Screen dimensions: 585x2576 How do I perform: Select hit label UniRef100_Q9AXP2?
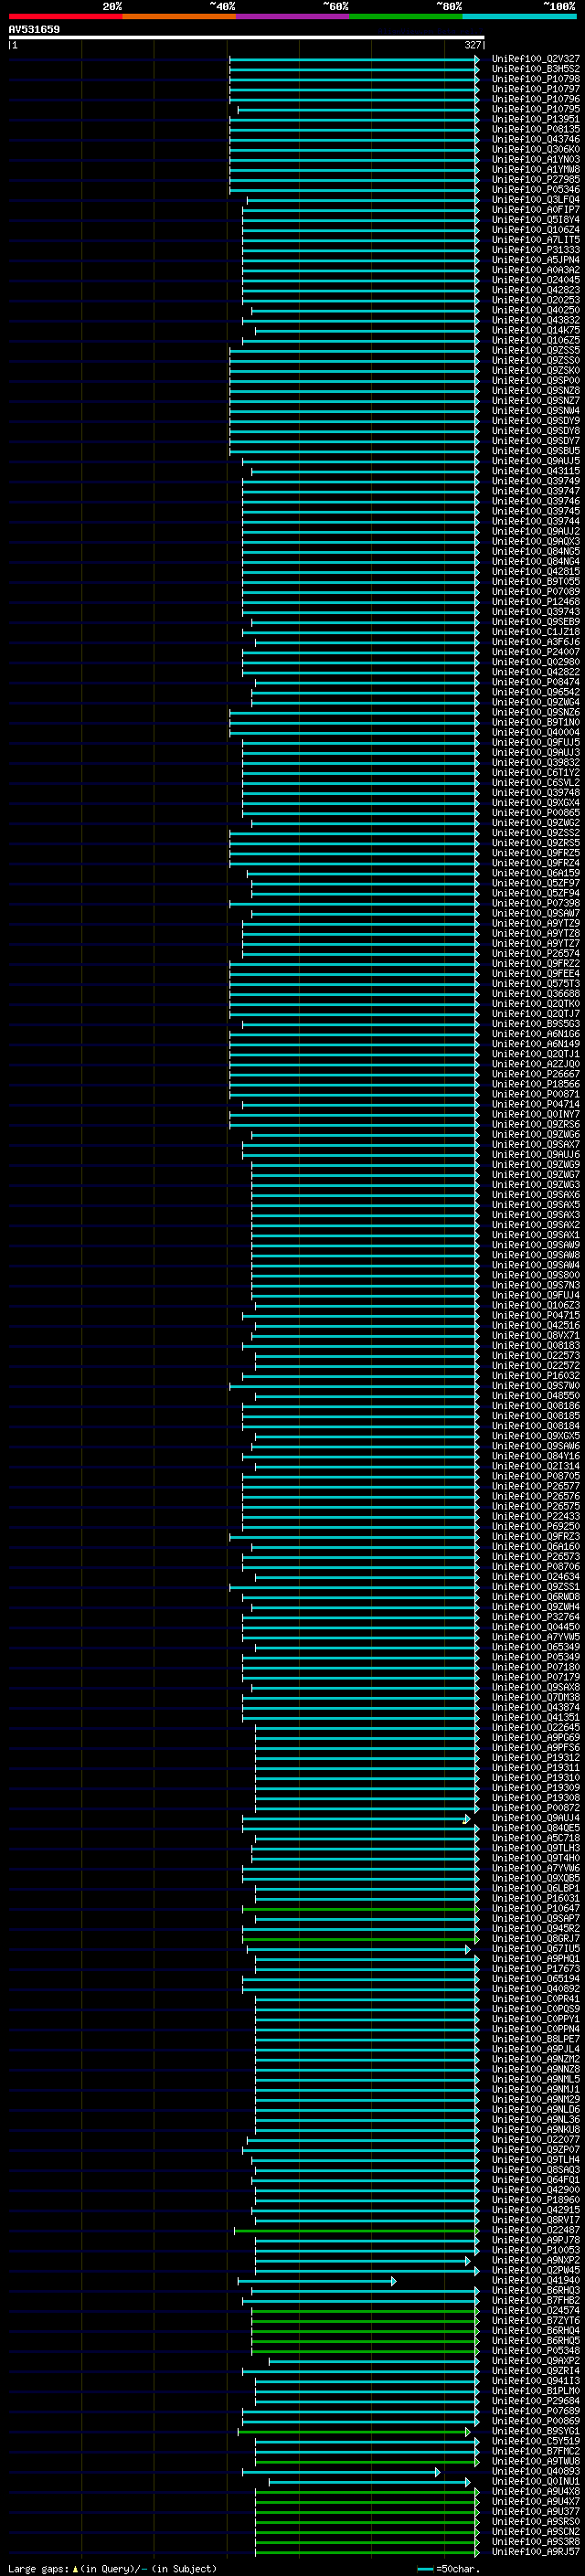535,2360
